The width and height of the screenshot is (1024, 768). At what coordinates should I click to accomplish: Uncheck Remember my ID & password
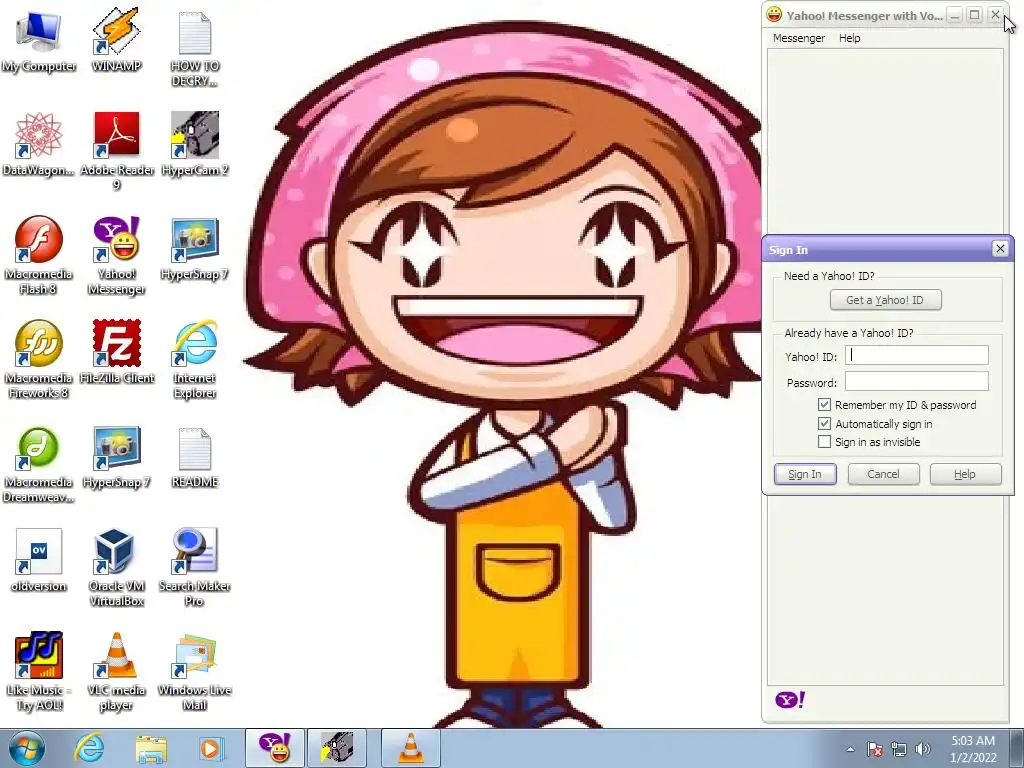[824, 405]
